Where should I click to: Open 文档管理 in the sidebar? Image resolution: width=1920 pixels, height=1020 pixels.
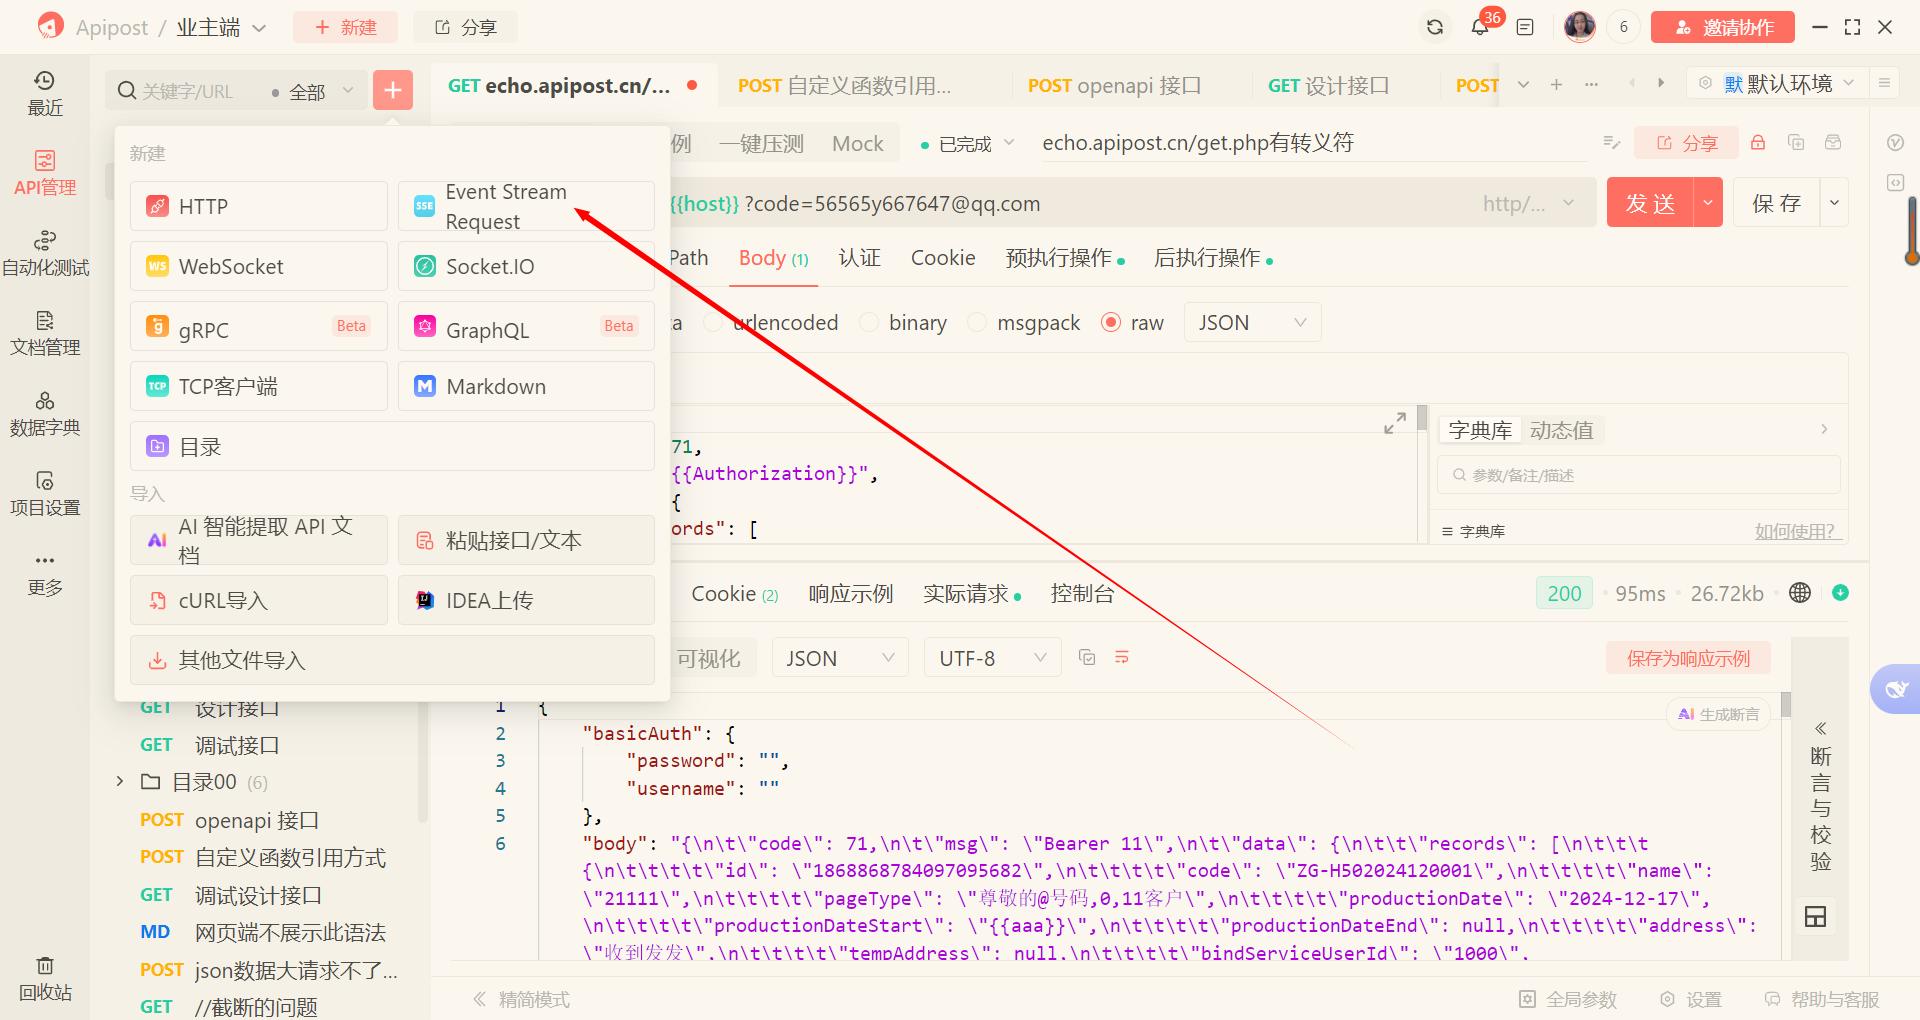tap(45, 333)
